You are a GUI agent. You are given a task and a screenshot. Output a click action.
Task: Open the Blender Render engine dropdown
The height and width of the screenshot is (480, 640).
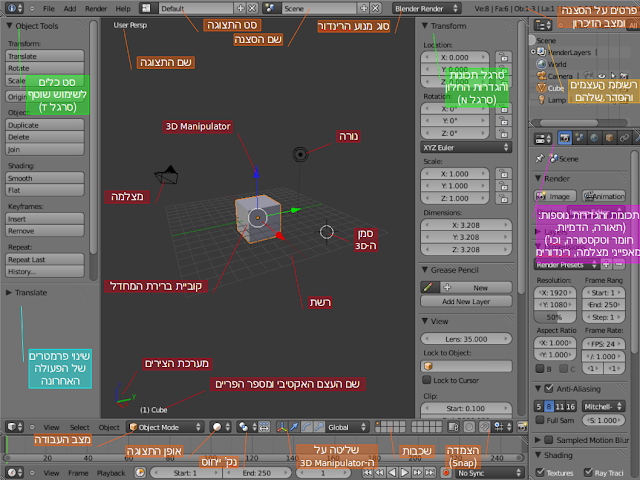[x=427, y=8]
